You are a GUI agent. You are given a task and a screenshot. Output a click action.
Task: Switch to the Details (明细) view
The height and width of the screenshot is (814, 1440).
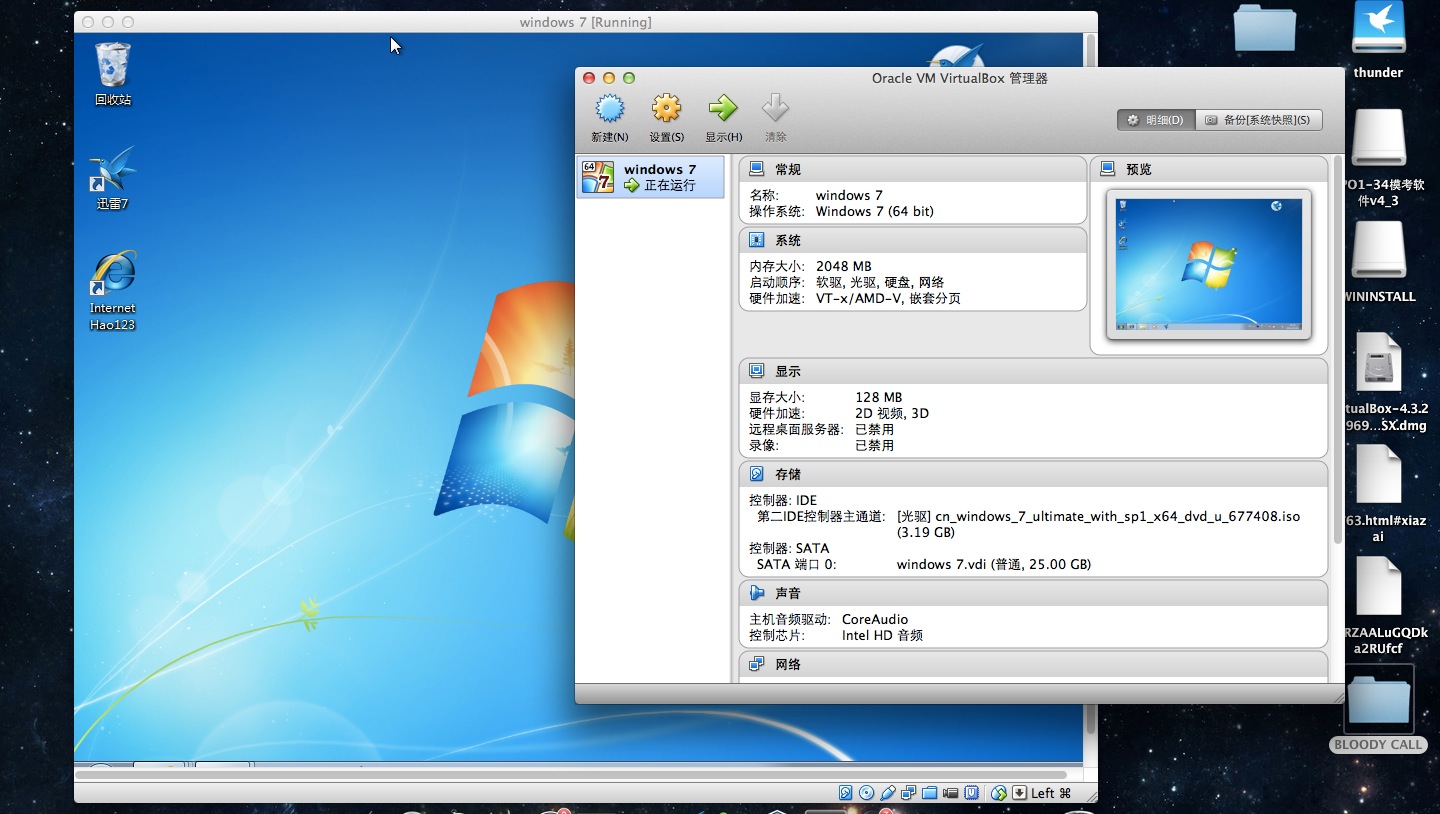click(x=1156, y=120)
